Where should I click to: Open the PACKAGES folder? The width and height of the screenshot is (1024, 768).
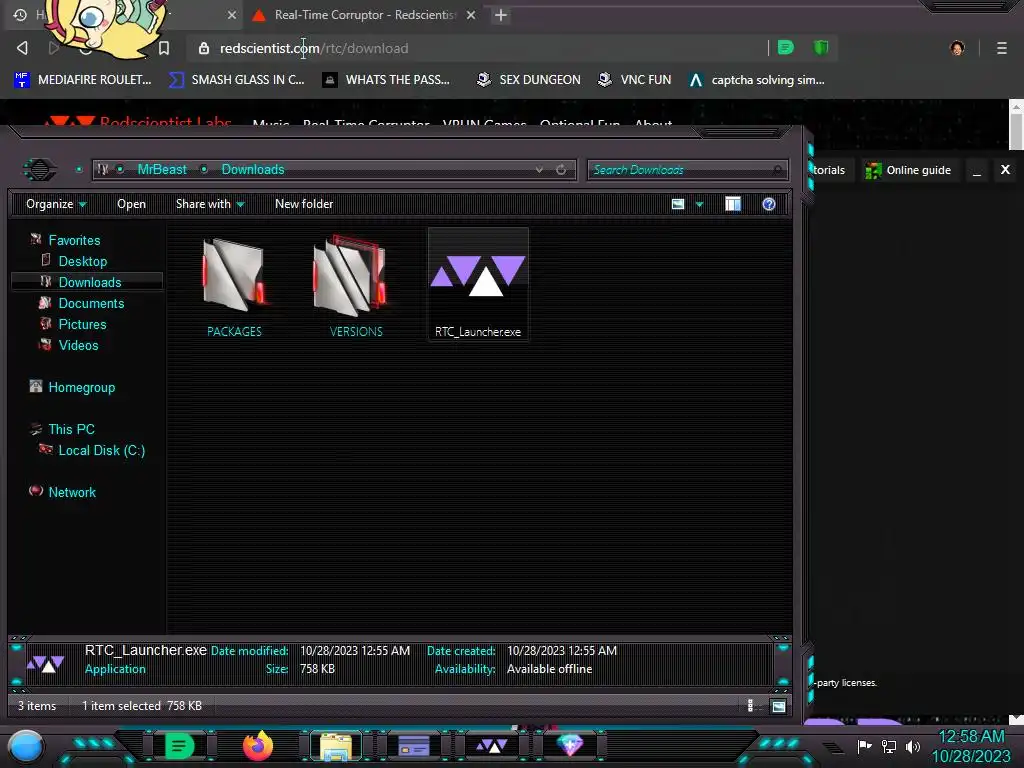point(234,287)
